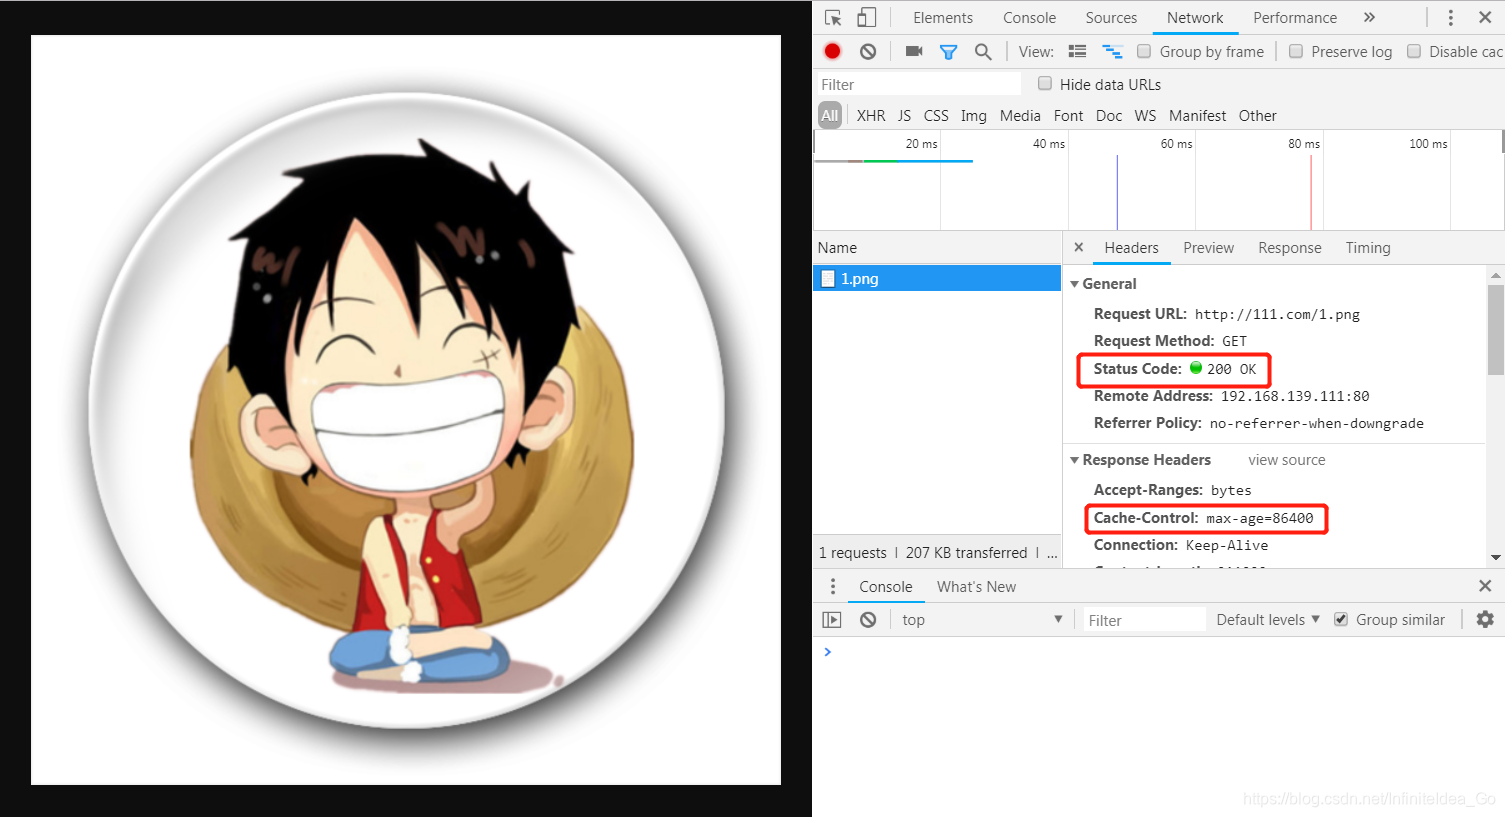Click headers pane scroll down arrow
Image resolution: width=1505 pixels, height=817 pixels.
tap(1496, 557)
